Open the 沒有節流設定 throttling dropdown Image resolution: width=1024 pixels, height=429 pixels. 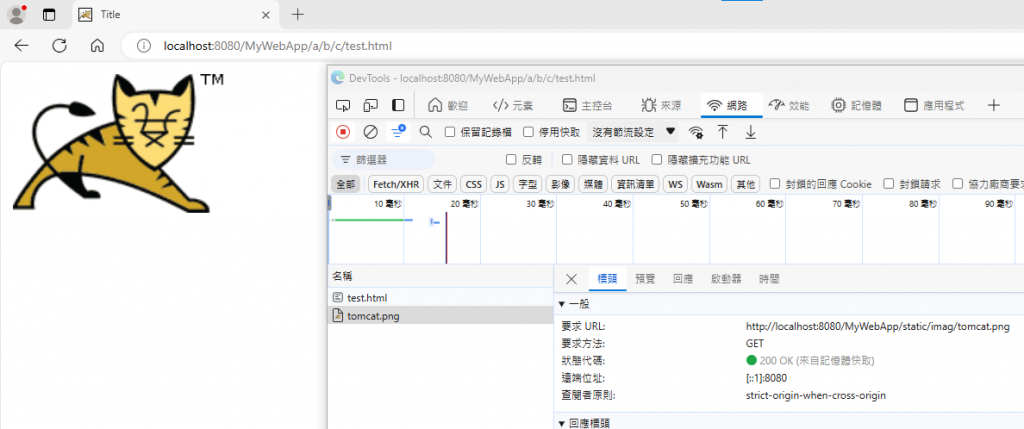tap(633, 132)
